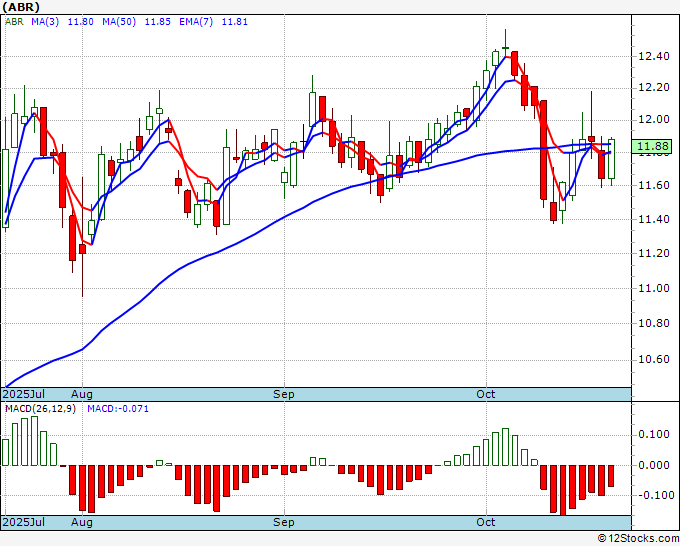This screenshot has height=546, width=680.
Task: Click the MA(3) legend label
Action: 45,22
